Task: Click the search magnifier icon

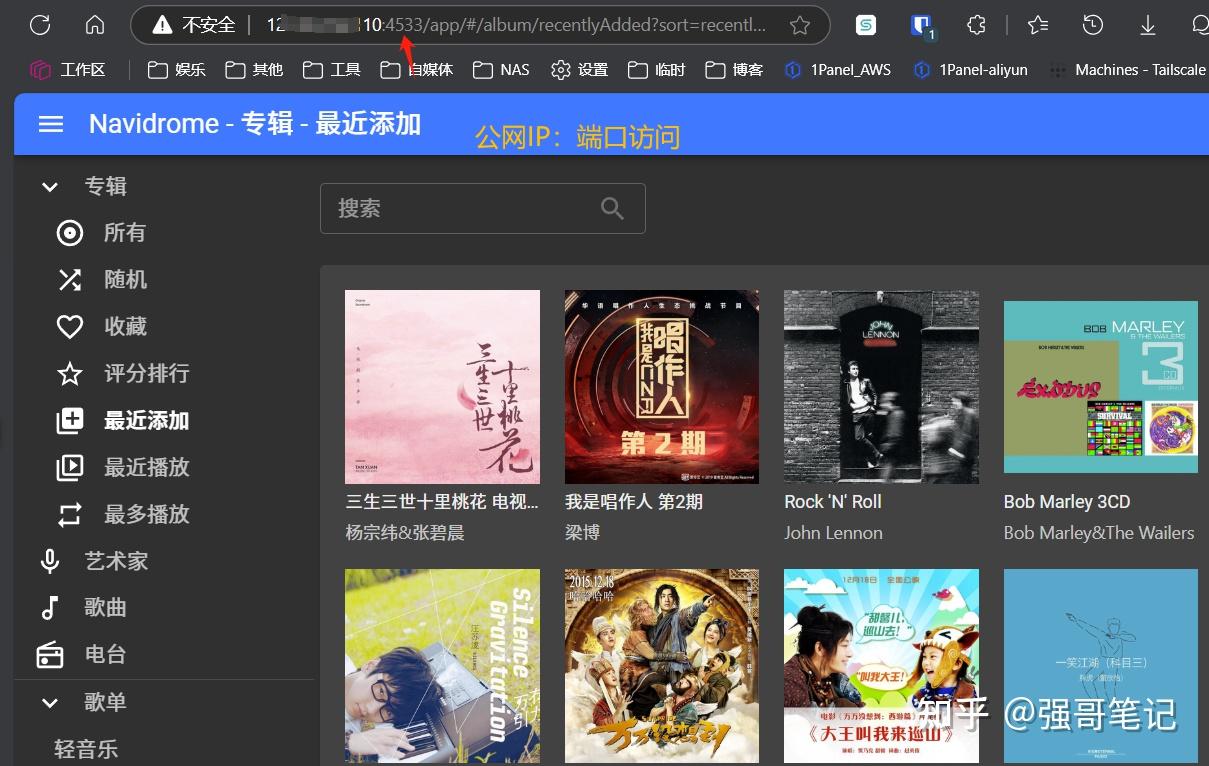Action: 612,208
